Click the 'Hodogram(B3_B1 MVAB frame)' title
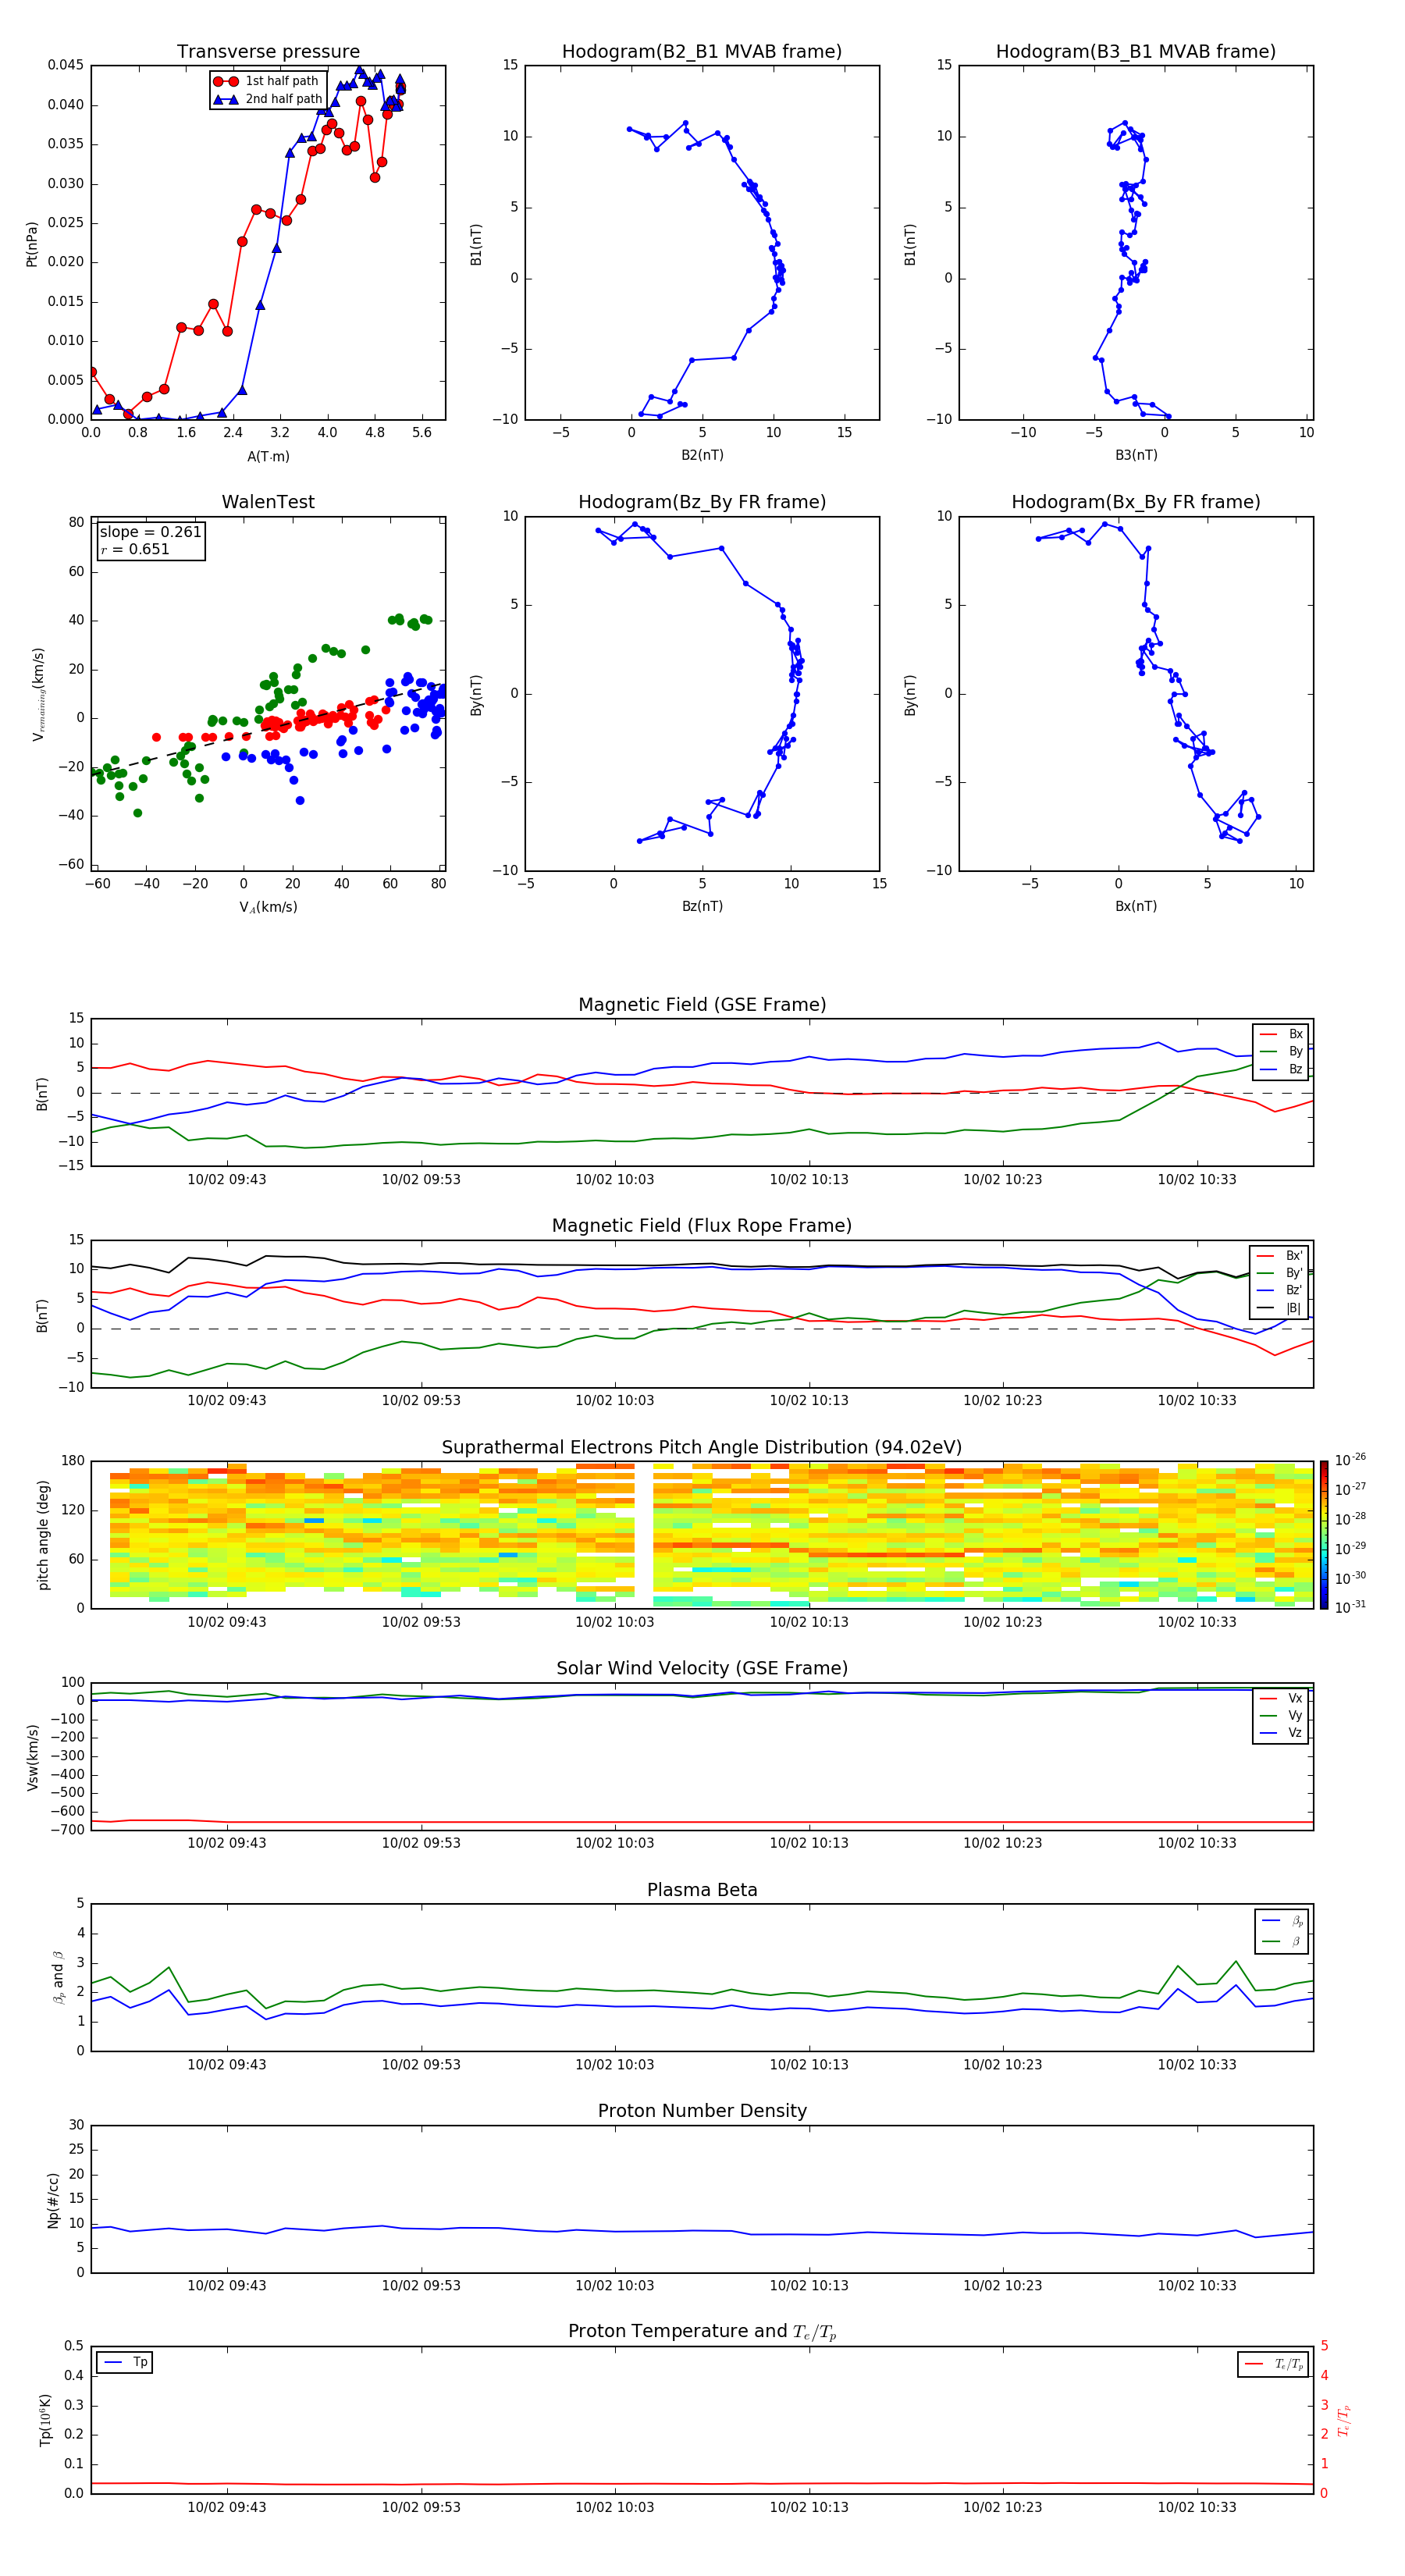1405x2576 pixels. pos(1136,52)
